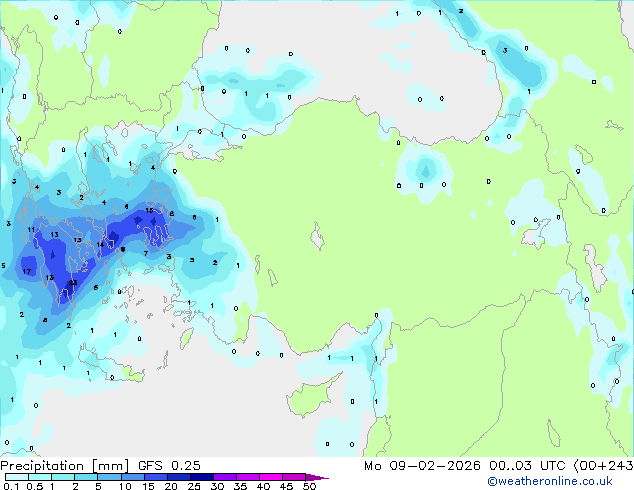Click the "GFS 0.25" model label
Viewport: 634px width, 490px height.
pyautogui.click(x=169, y=466)
